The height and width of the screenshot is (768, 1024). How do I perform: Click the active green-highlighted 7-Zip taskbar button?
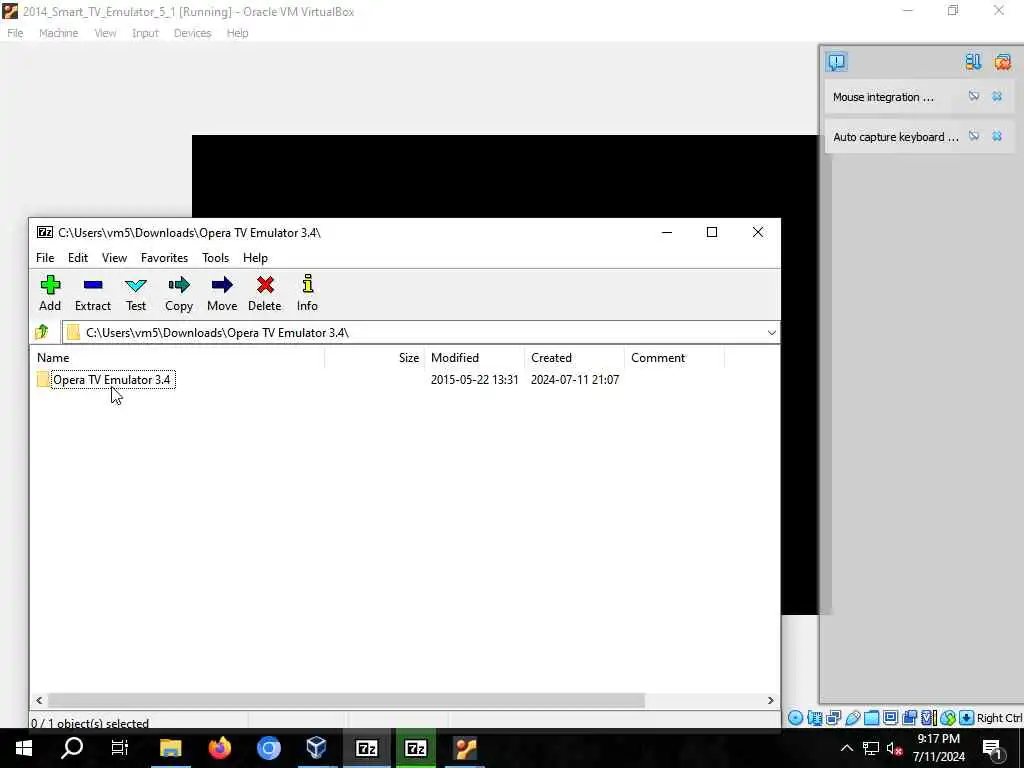click(415, 748)
